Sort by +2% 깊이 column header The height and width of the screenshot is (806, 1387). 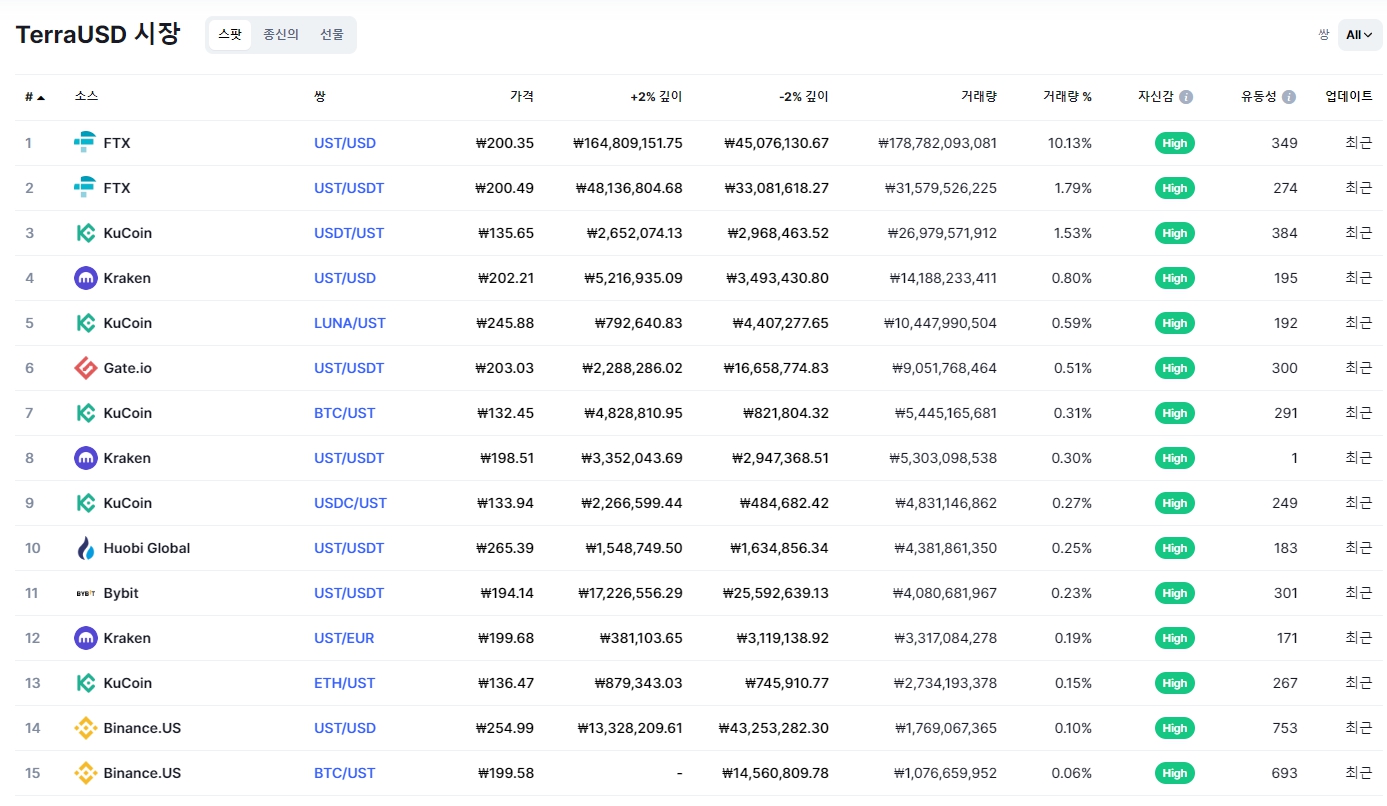(x=656, y=97)
